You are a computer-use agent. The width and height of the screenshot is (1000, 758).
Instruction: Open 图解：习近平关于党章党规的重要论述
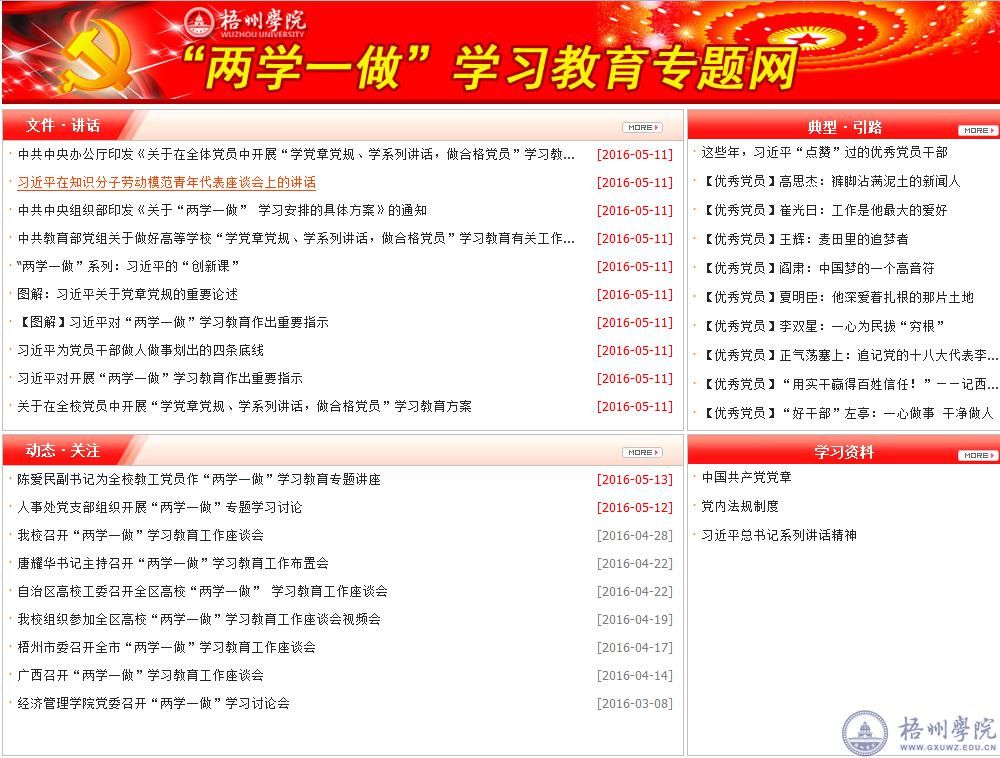tap(128, 295)
